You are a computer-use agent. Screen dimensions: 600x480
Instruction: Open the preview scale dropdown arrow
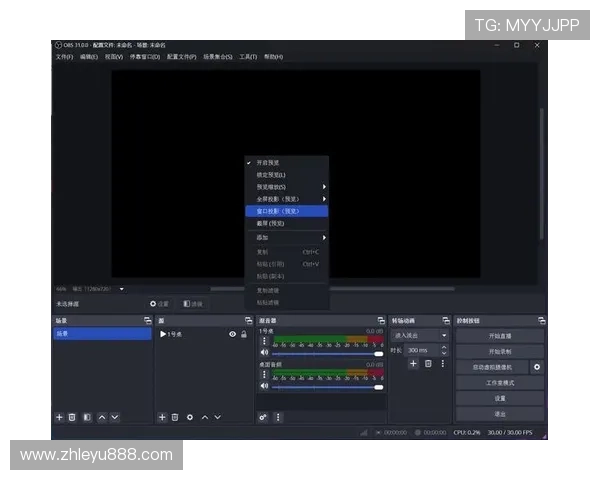[x=122, y=289]
